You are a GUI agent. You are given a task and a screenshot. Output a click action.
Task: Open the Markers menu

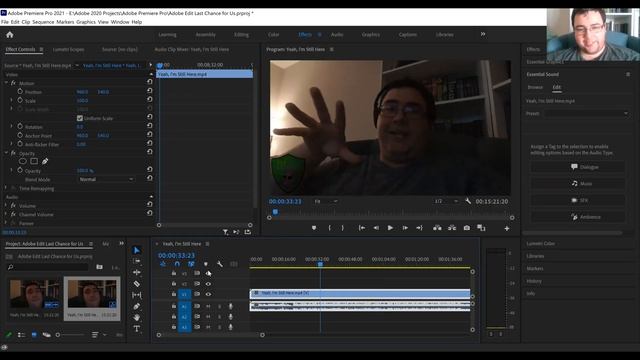click(65, 22)
